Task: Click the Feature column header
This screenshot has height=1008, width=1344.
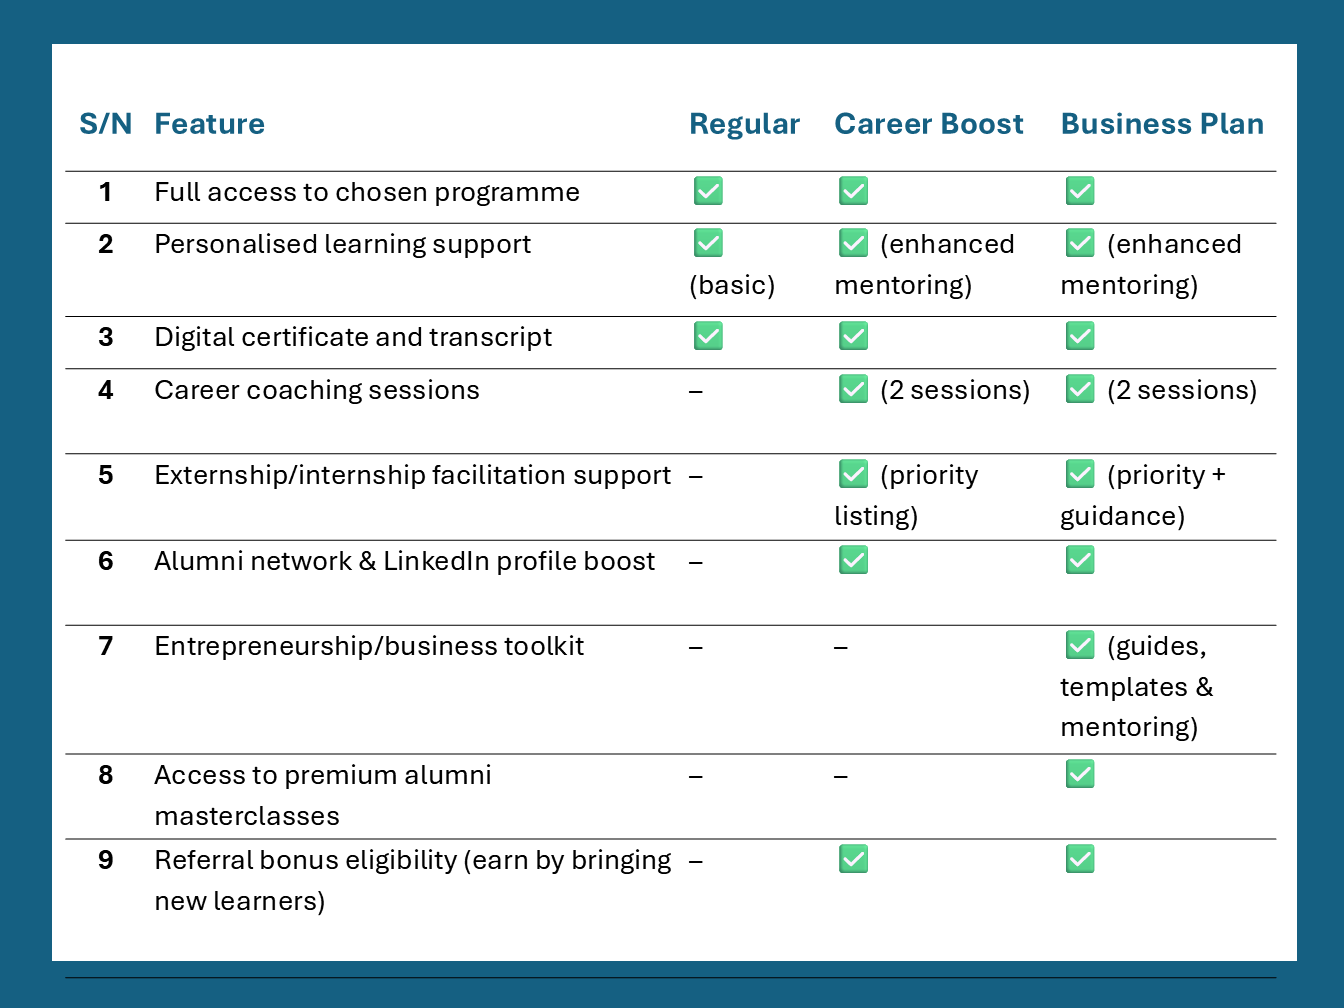Action: pyautogui.click(x=209, y=124)
